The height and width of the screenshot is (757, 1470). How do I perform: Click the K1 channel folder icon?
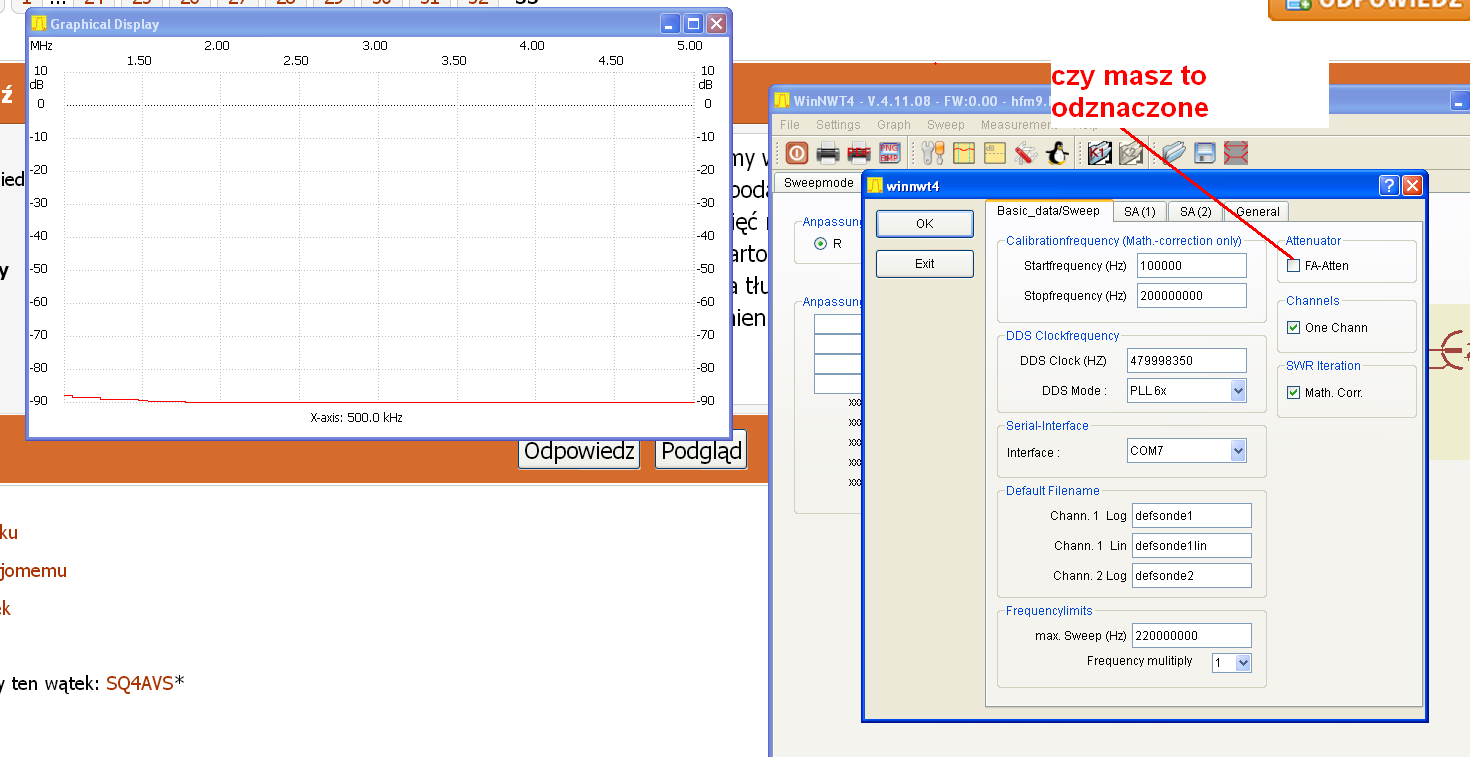click(1100, 153)
